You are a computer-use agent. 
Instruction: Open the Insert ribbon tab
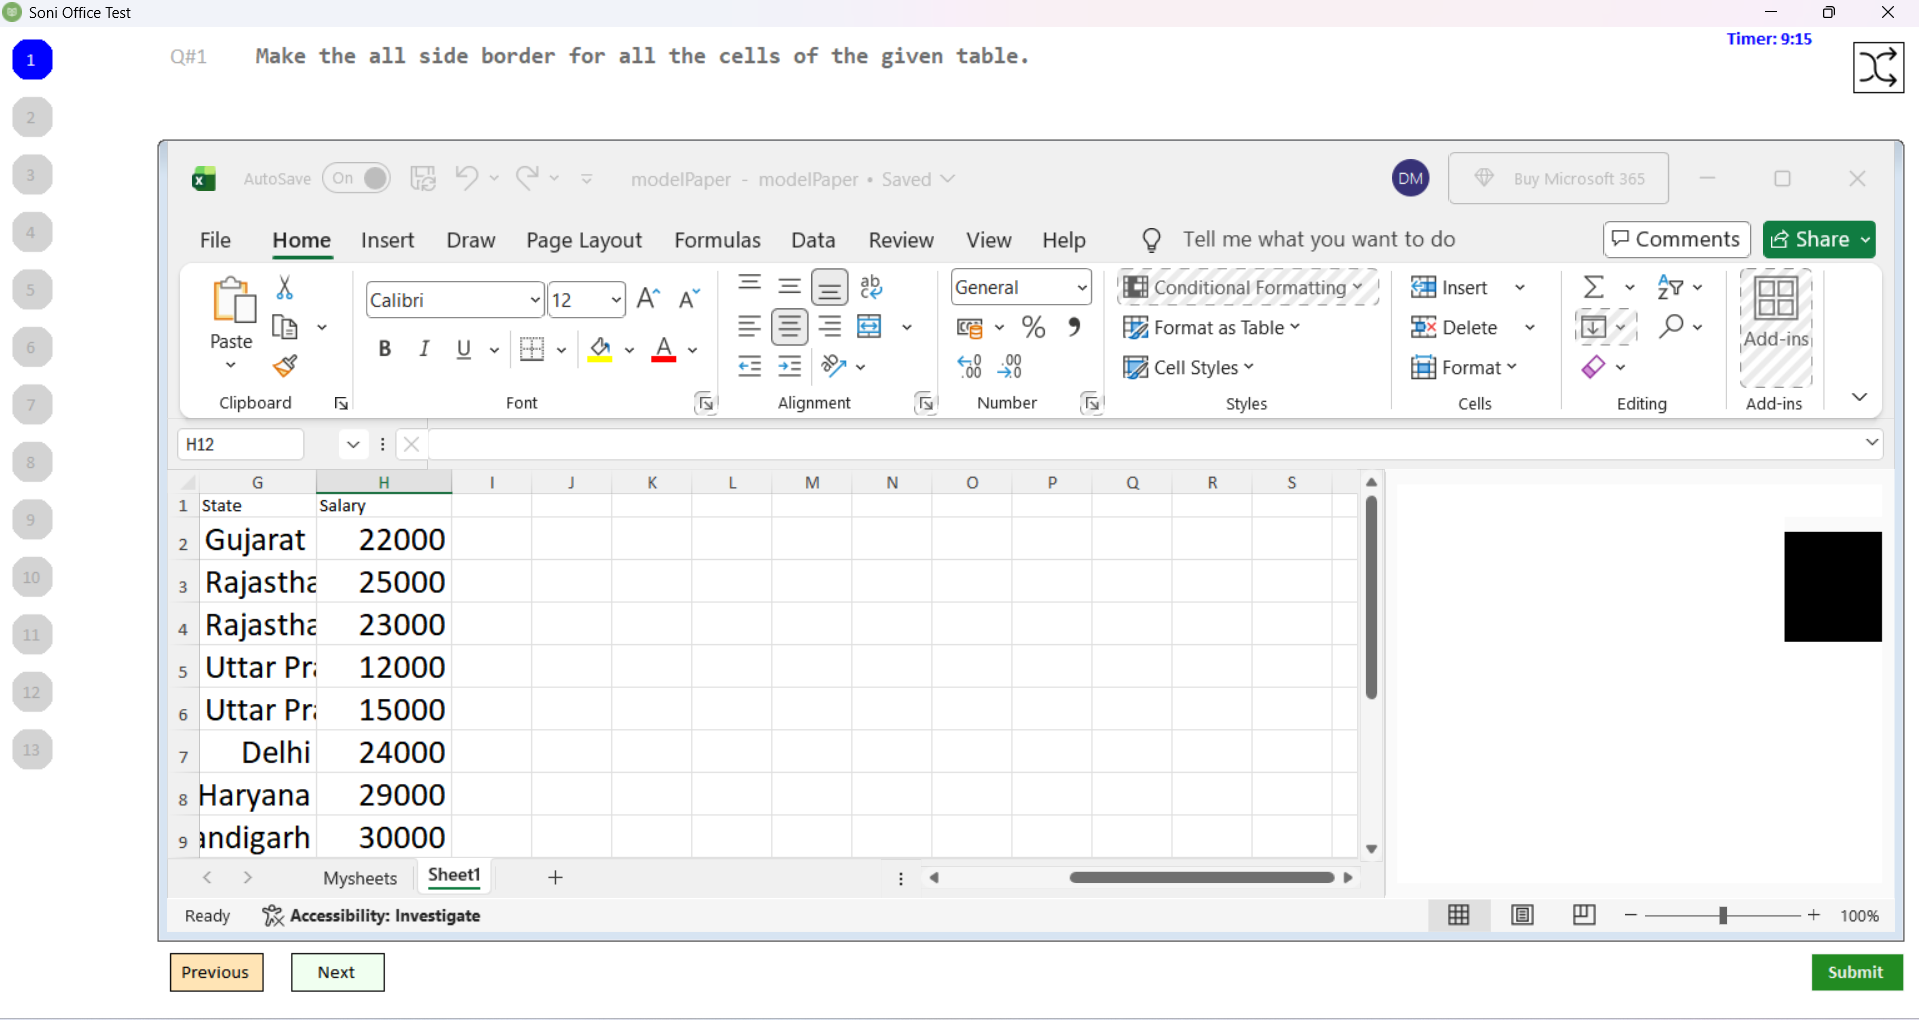387,240
